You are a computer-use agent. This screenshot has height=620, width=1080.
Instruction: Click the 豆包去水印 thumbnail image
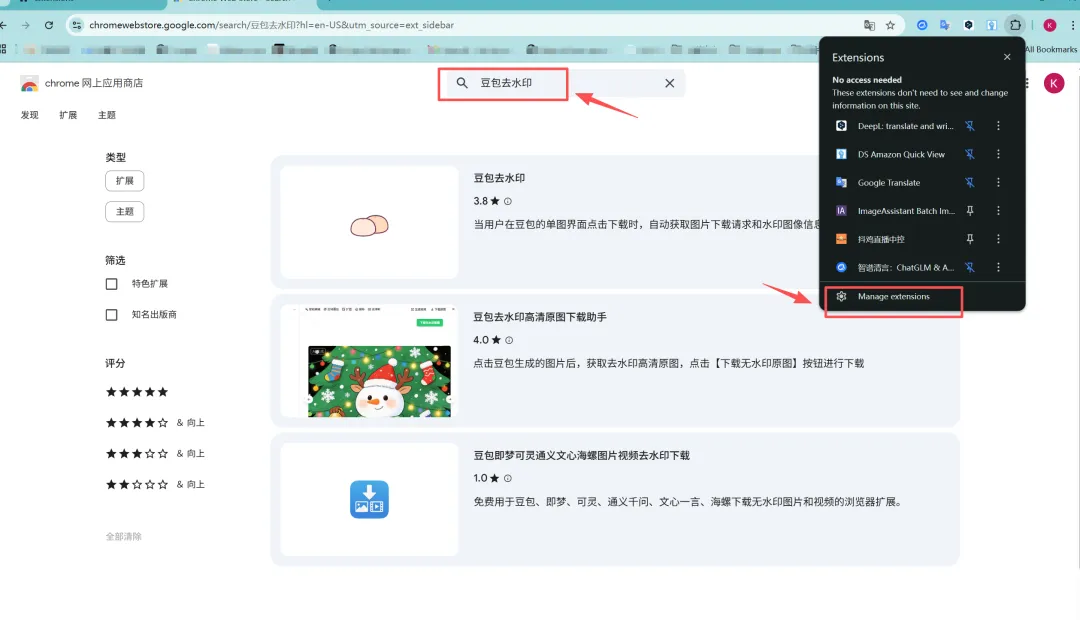[x=369, y=222]
